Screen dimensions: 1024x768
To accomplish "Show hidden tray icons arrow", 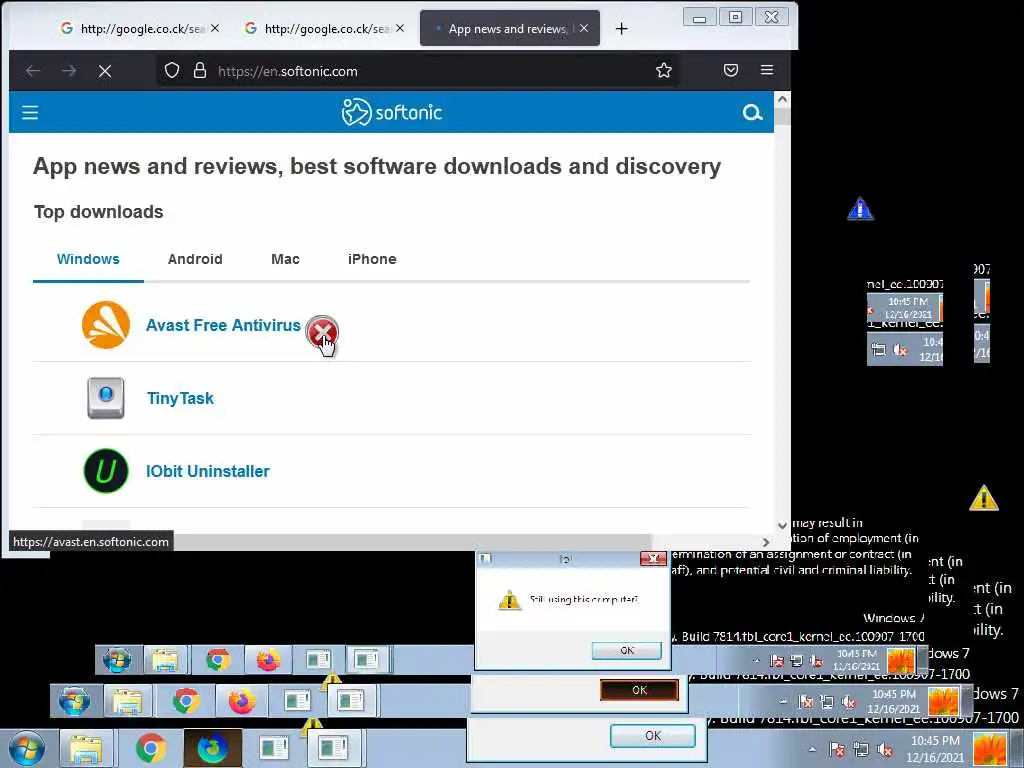I will click(x=812, y=750).
